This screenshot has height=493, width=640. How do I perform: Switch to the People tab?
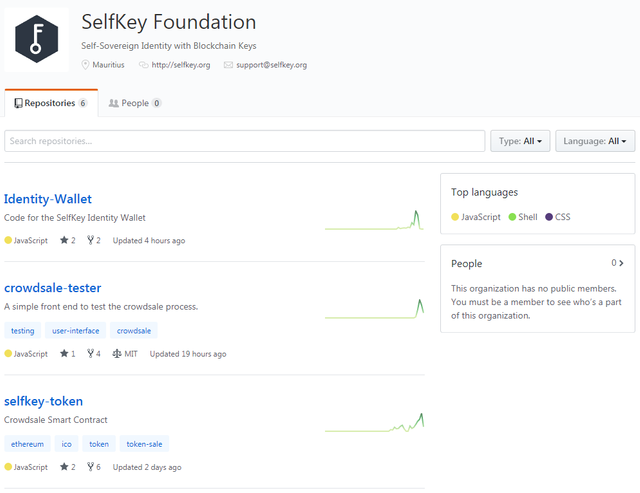pos(135,103)
